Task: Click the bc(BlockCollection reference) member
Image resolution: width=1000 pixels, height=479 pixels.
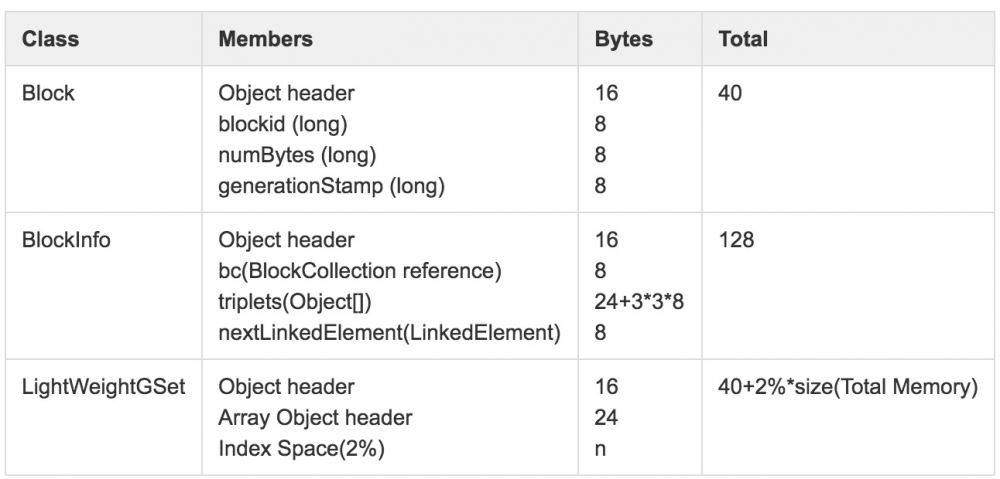Action: click(360, 270)
